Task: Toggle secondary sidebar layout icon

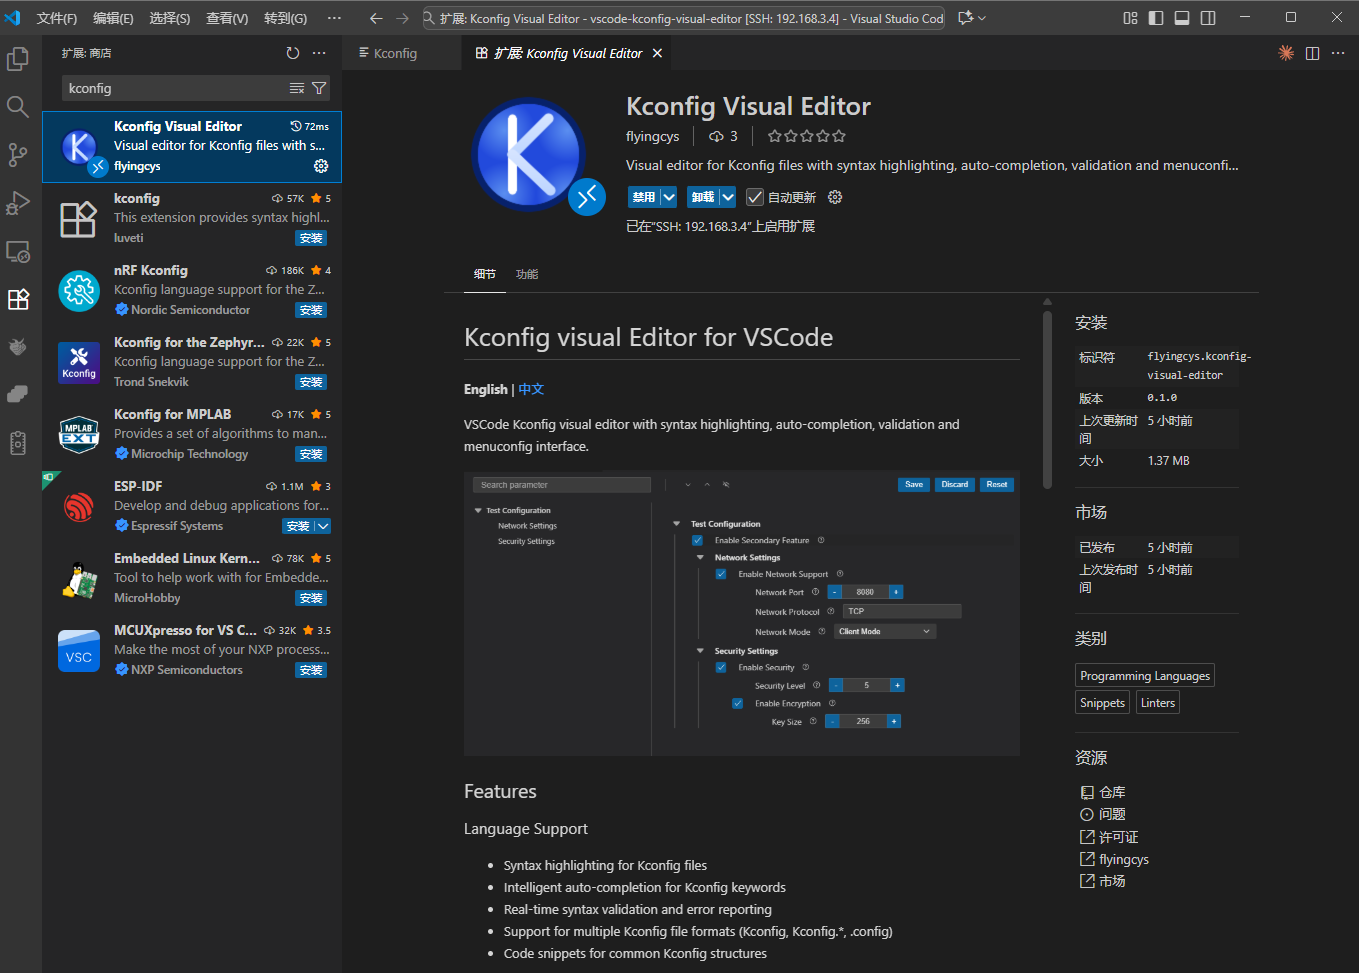Action: (1208, 18)
